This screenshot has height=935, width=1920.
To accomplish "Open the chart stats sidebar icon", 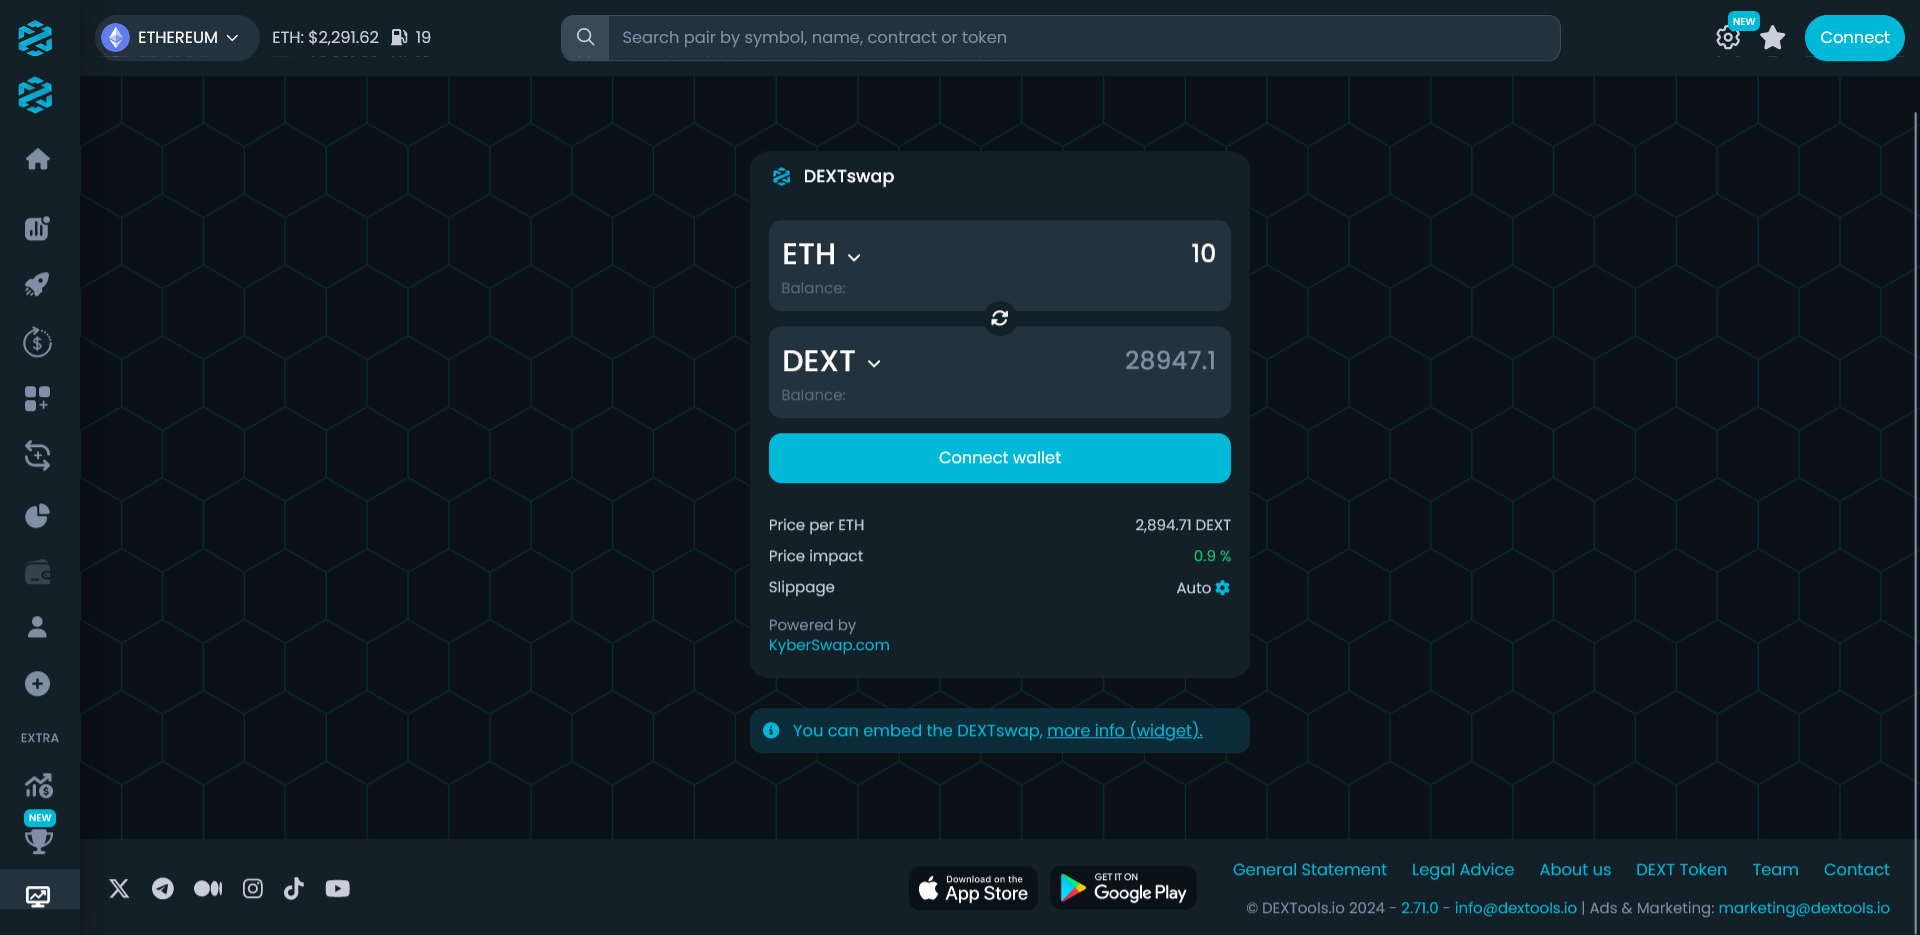I will coord(38,228).
